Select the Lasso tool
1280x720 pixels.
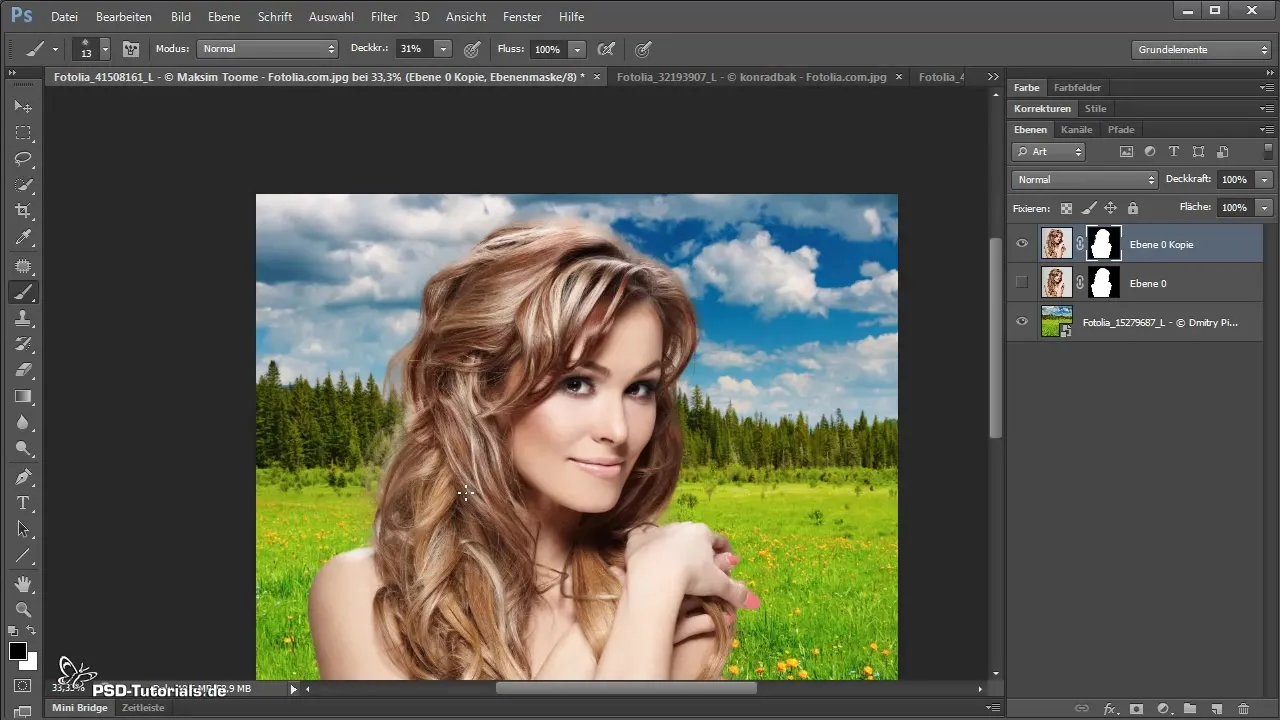[x=23, y=159]
